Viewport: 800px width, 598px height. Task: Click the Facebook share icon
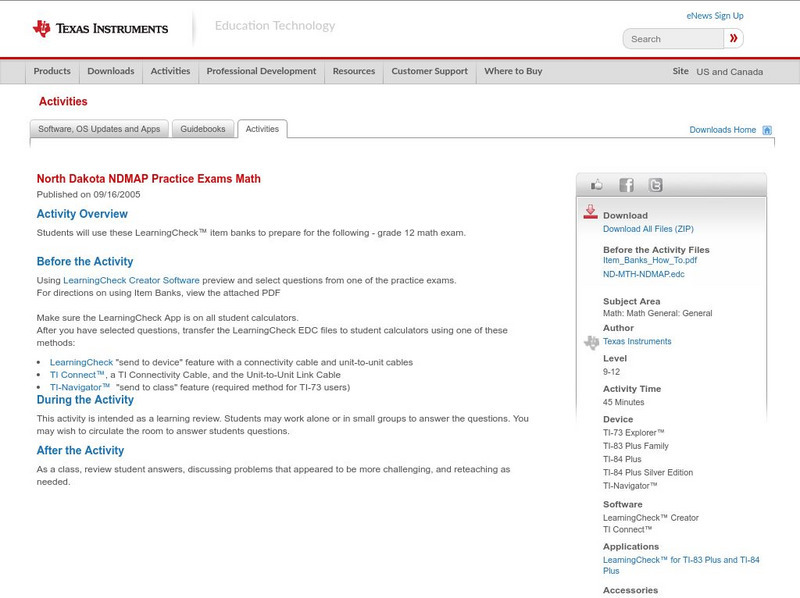pos(626,184)
